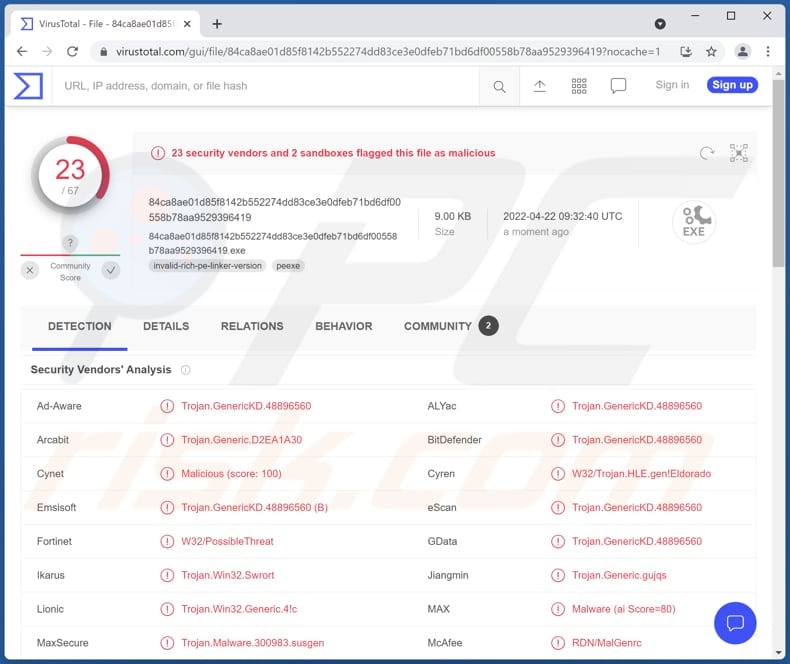Click the search magnifier icon

[x=499, y=87]
